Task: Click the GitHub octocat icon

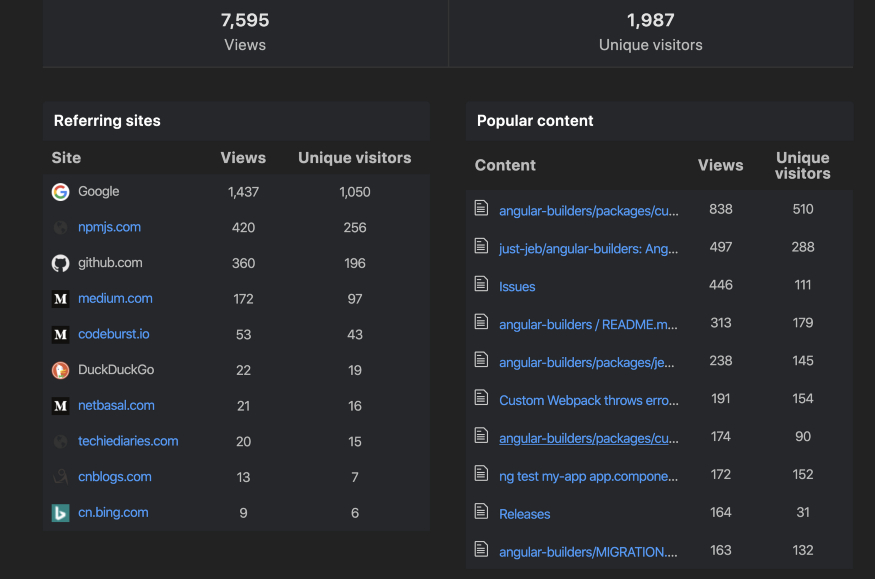Action: coord(60,263)
